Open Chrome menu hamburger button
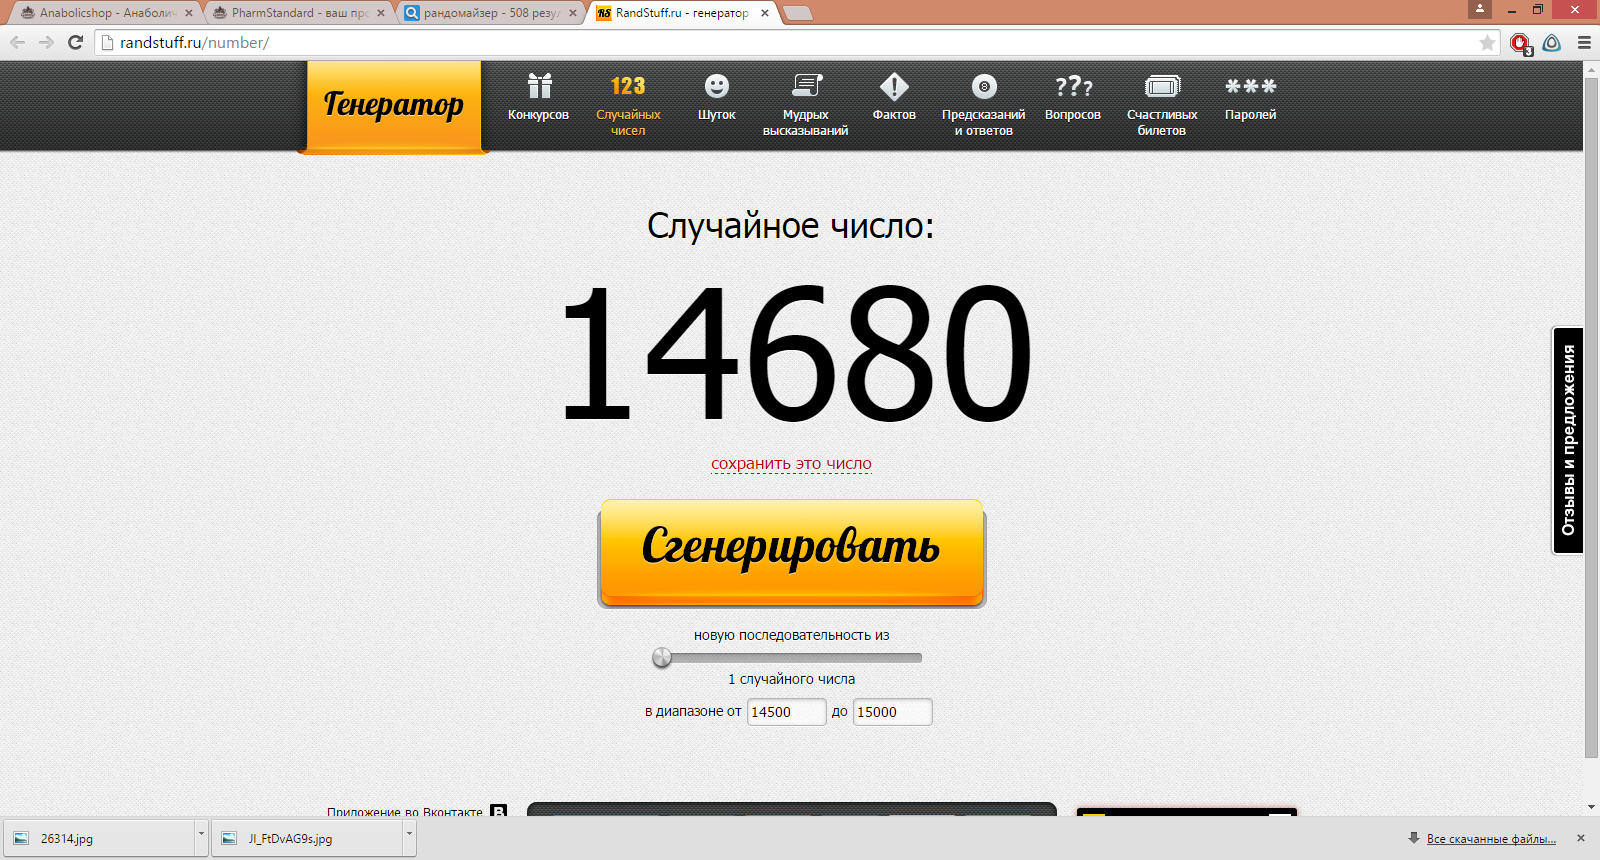The height and width of the screenshot is (860, 1600). click(1584, 43)
